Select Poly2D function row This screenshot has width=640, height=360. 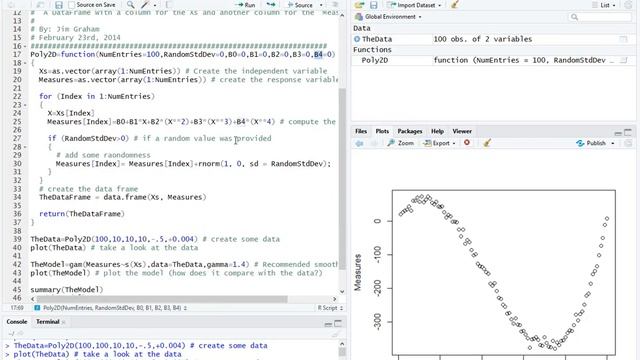[x=493, y=60]
